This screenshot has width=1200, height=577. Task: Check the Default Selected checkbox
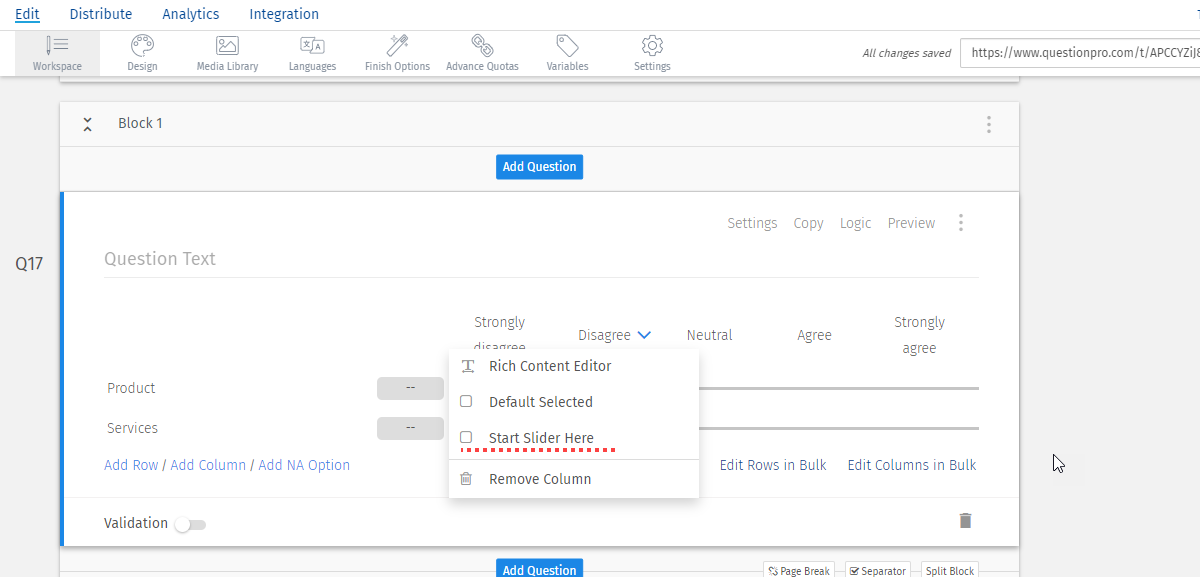pyautogui.click(x=466, y=402)
